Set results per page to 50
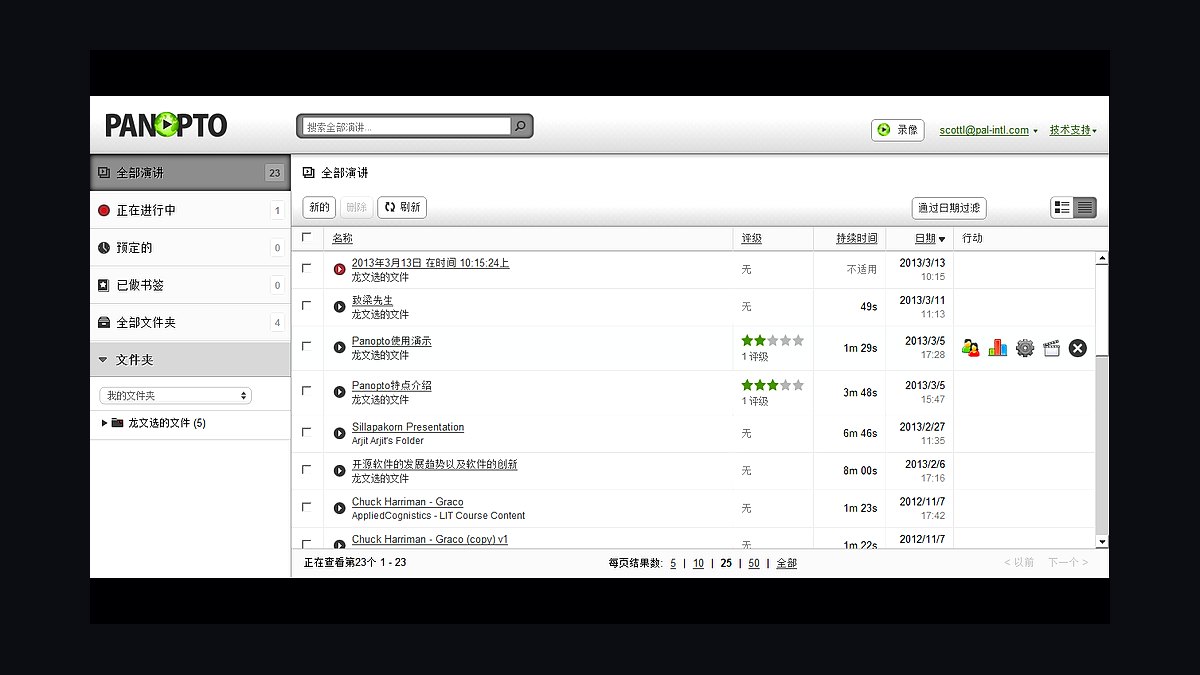 point(754,563)
